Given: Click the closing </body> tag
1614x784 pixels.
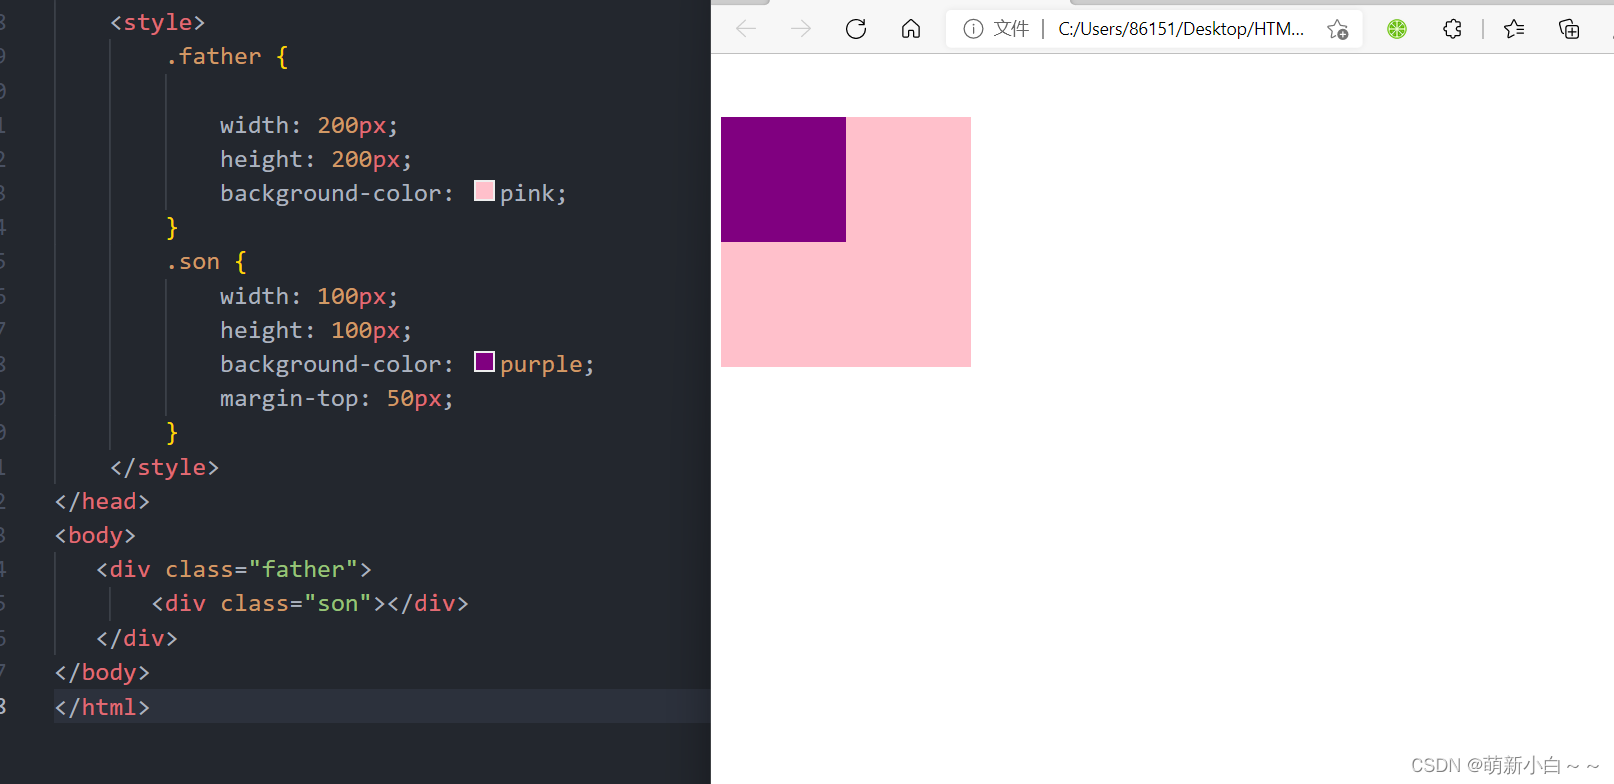Looking at the screenshot, I should [x=102, y=672].
